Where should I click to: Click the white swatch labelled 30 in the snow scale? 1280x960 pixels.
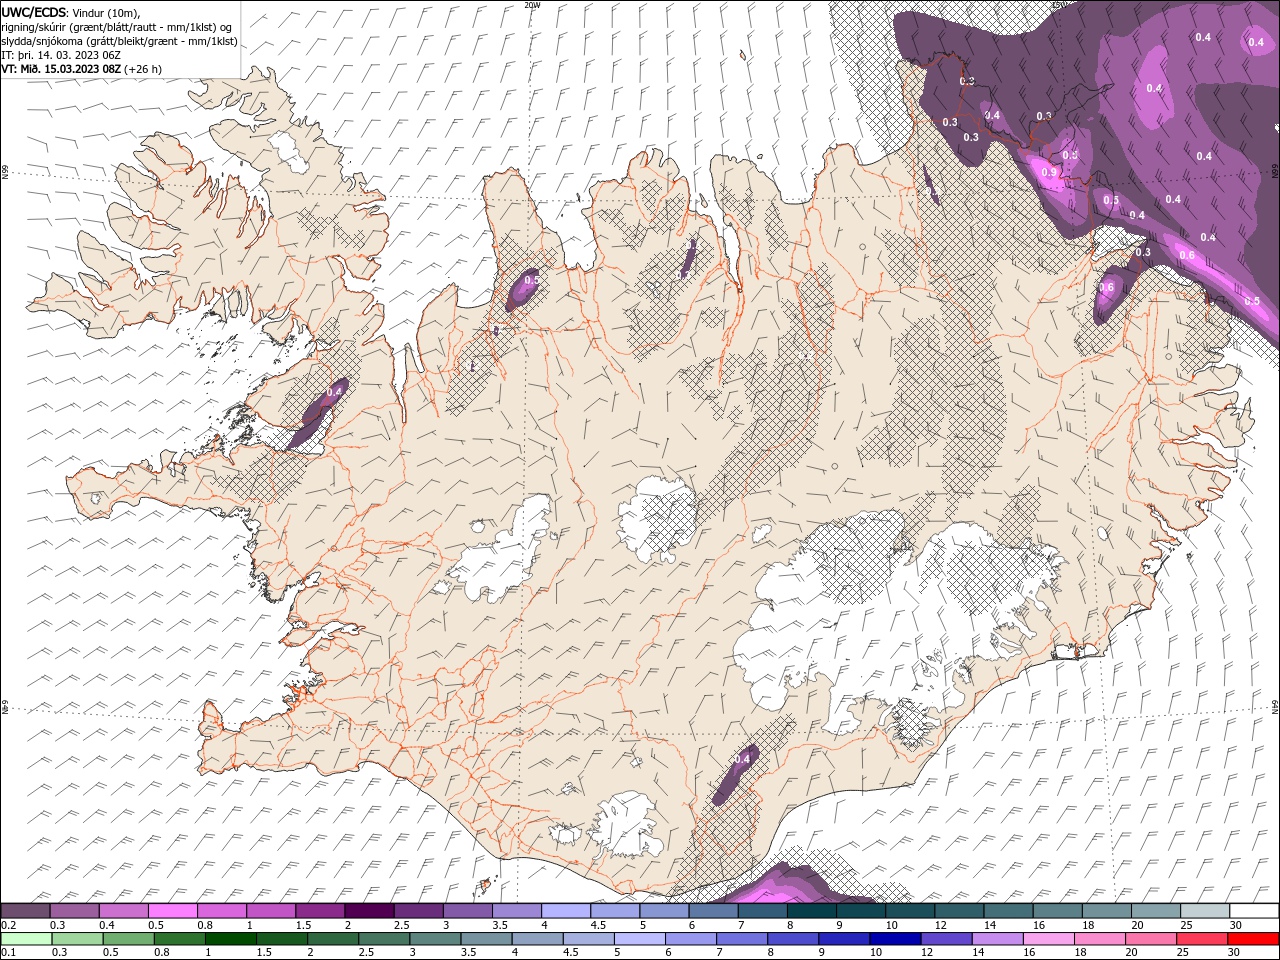[x=1254, y=911]
